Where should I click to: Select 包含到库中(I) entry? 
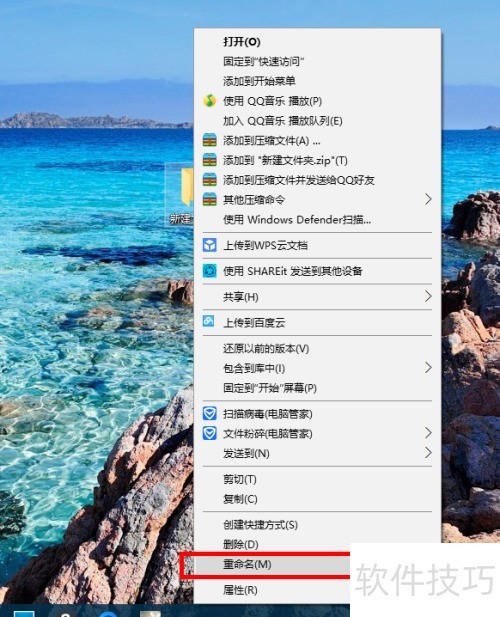click(x=317, y=368)
